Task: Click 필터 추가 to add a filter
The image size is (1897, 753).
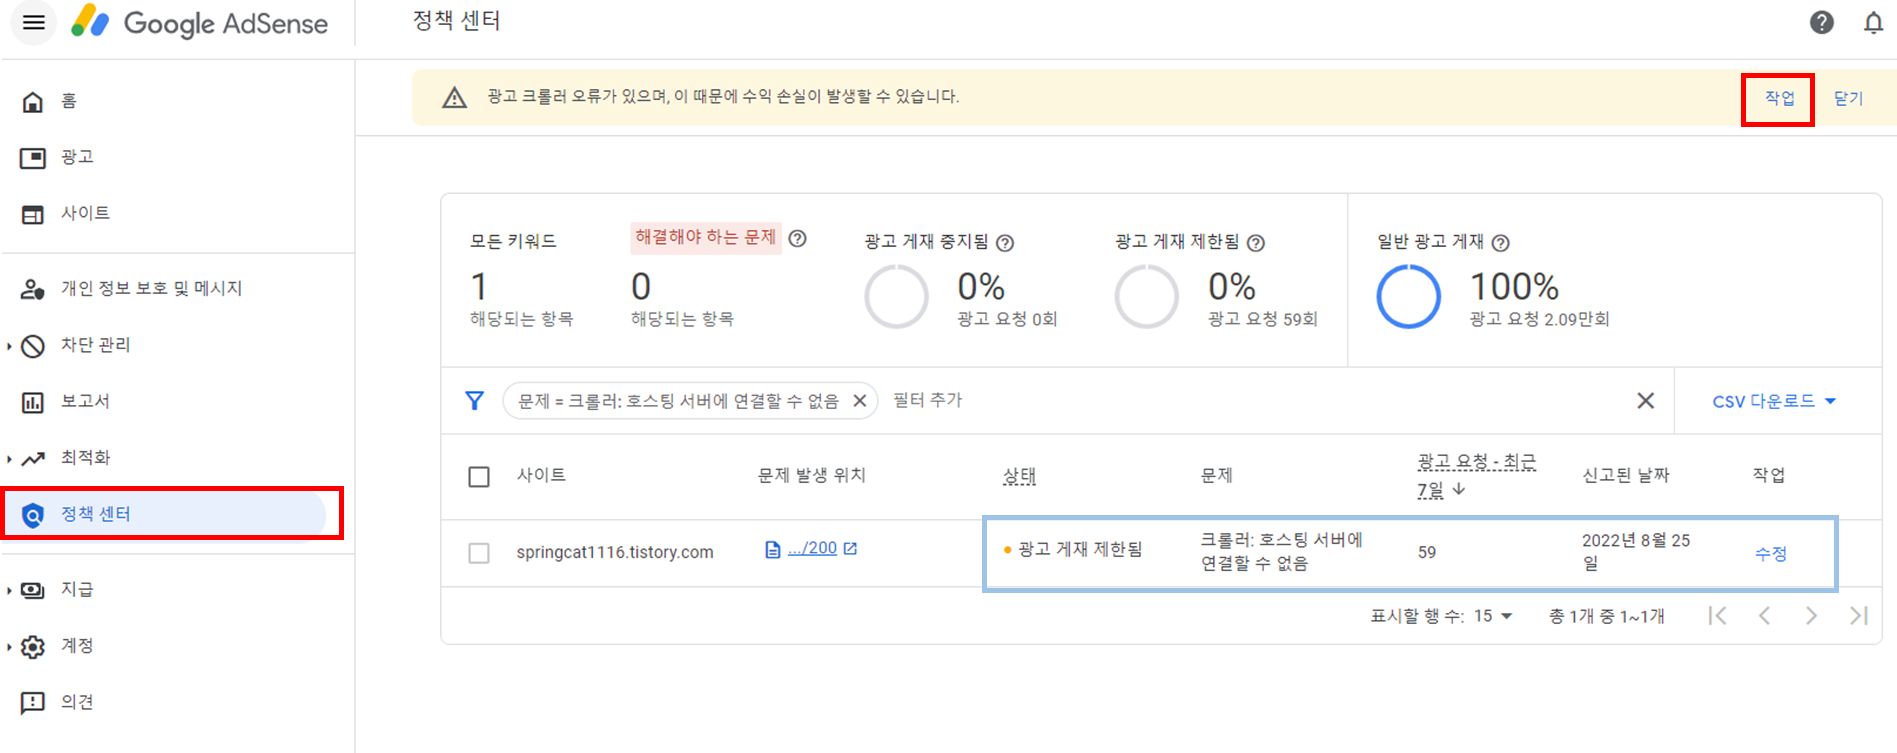Action: pyautogui.click(x=927, y=400)
